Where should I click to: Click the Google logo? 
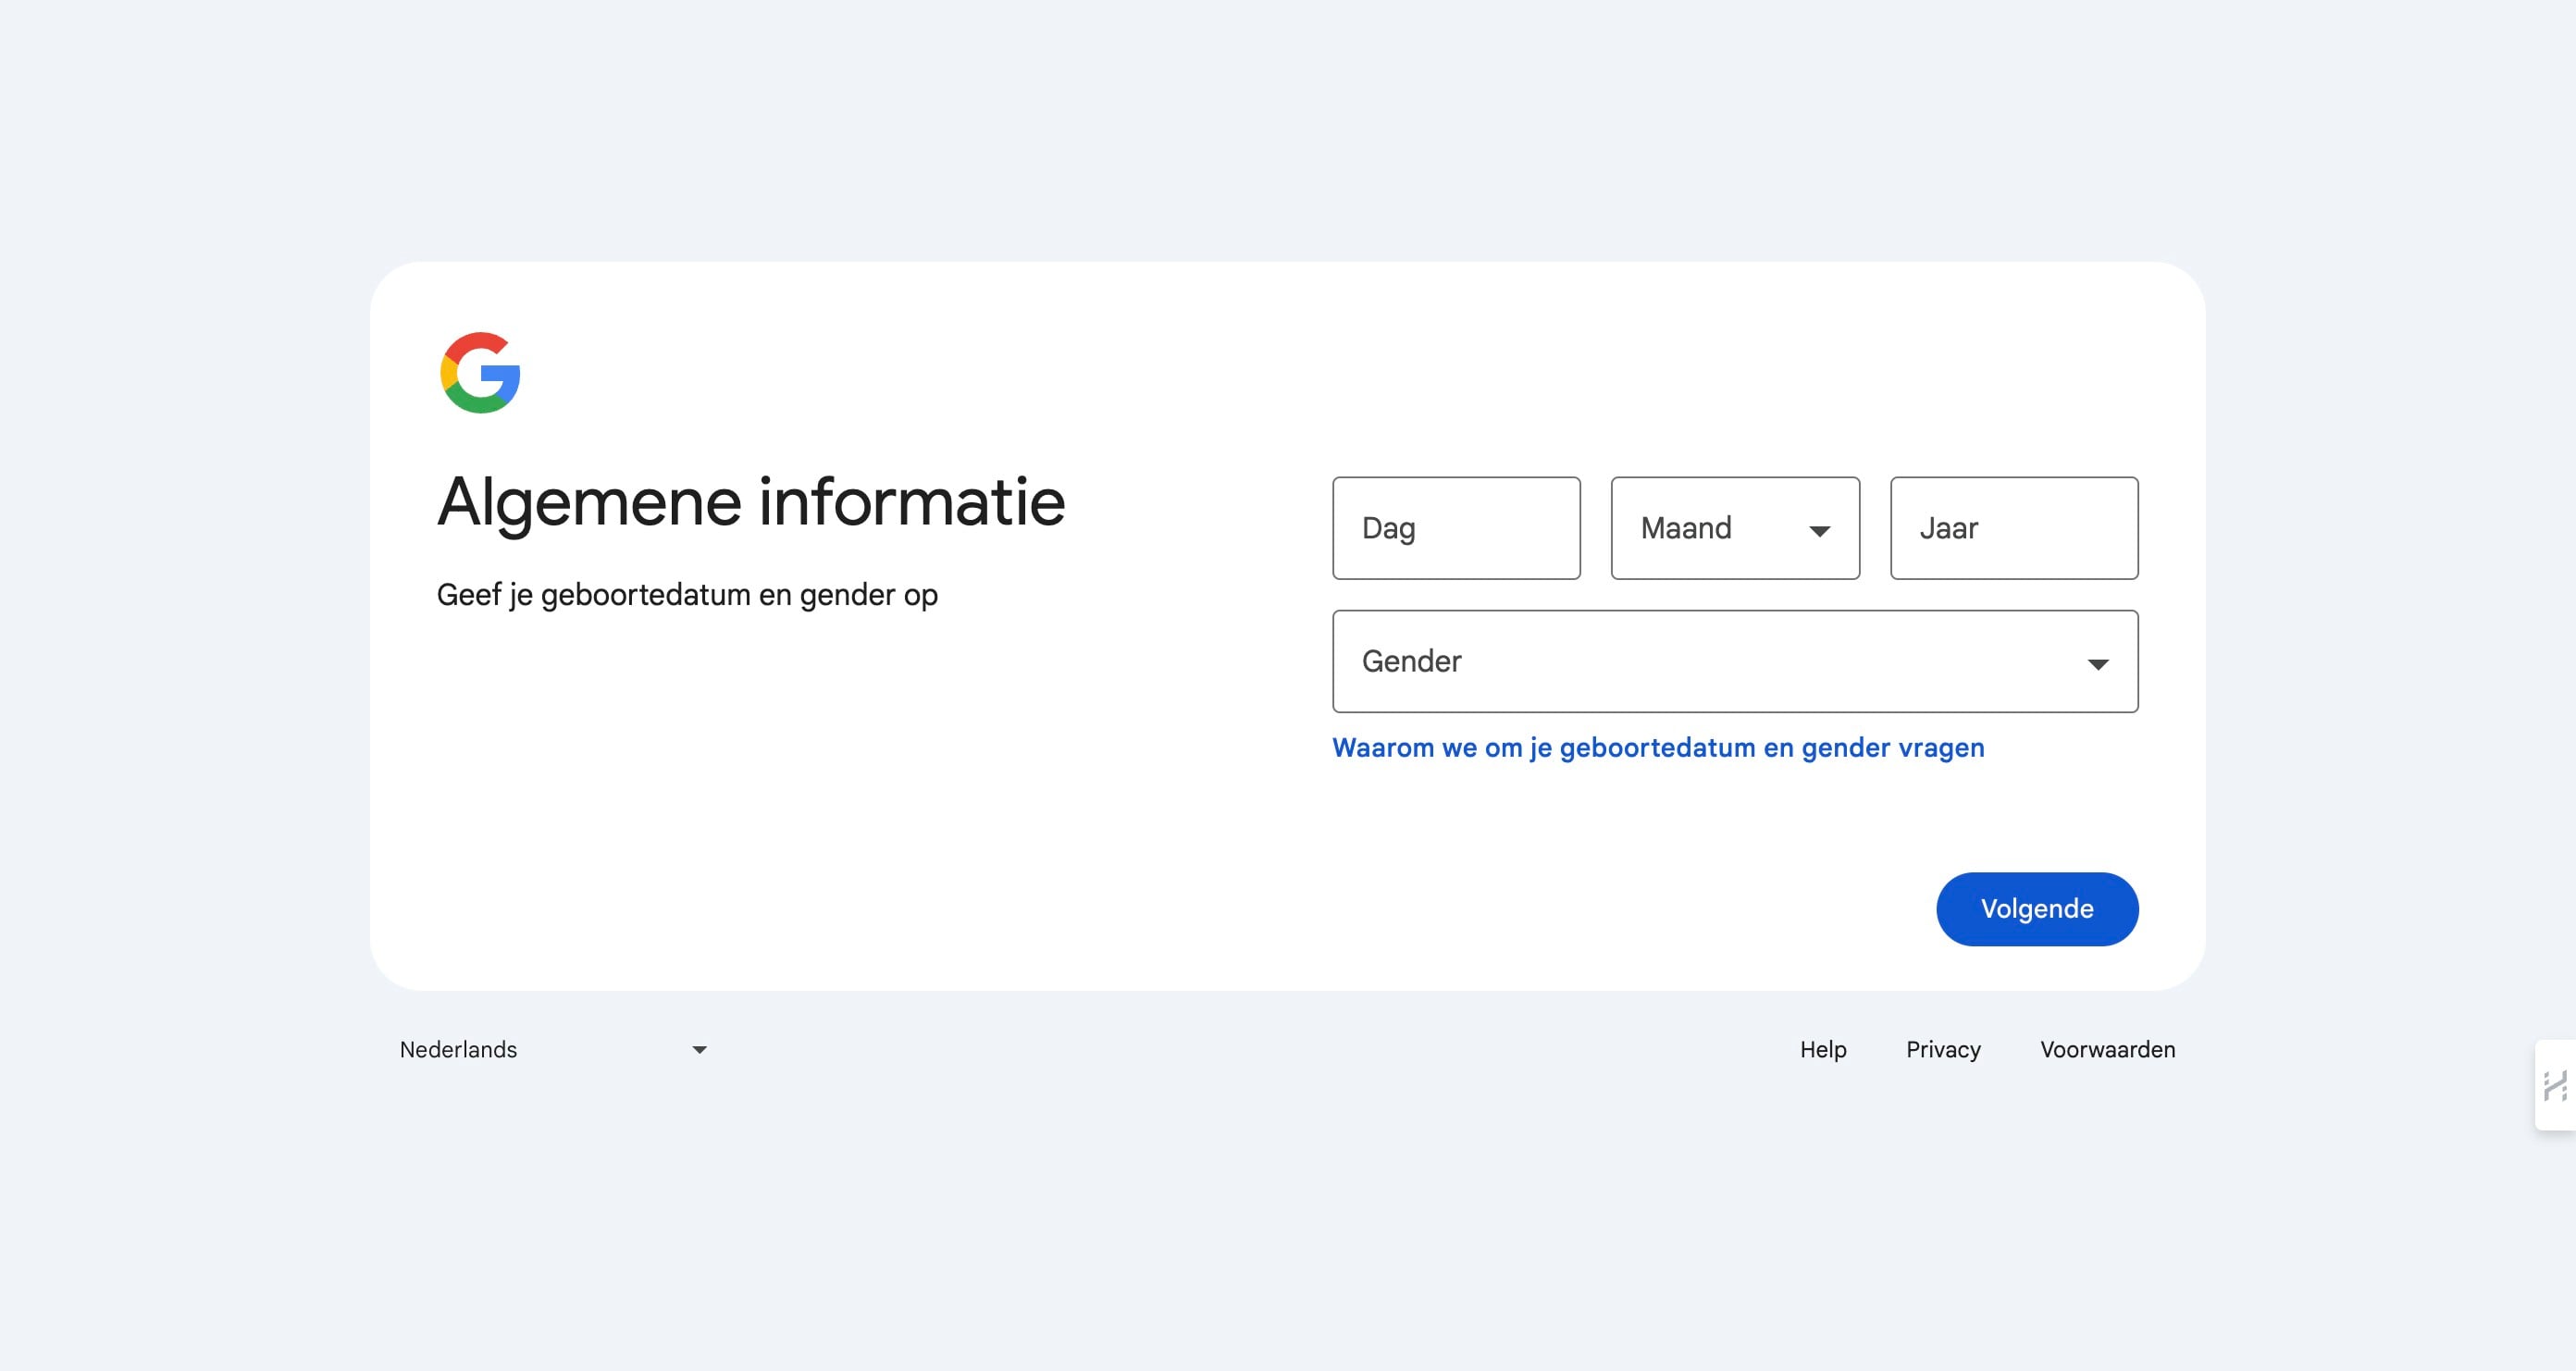coord(480,372)
